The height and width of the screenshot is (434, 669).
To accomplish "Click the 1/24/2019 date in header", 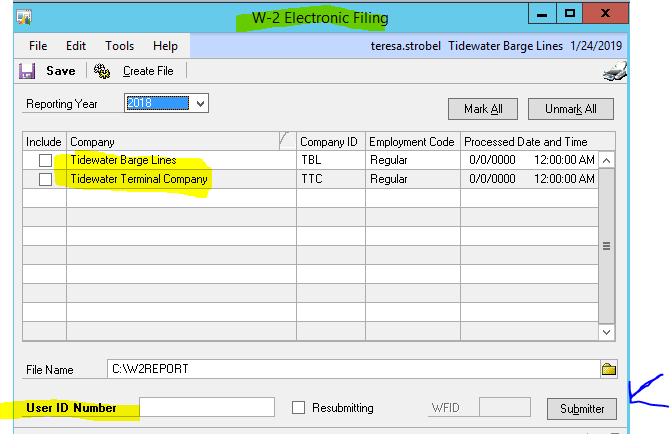I will (x=596, y=46).
